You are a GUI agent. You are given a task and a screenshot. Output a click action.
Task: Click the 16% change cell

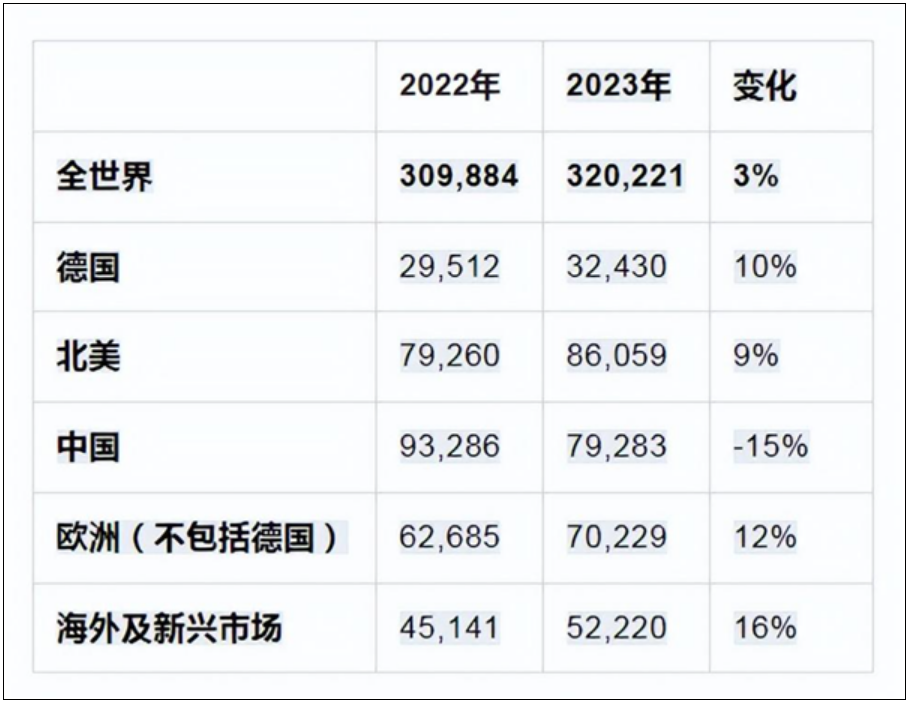coord(765,628)
